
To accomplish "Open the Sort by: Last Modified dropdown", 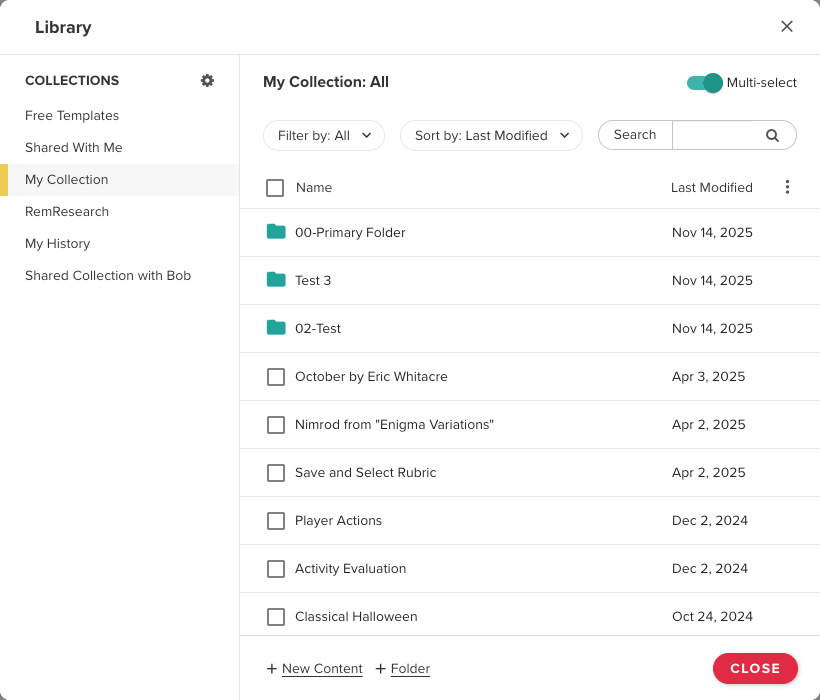I will pyautogui.click(x=491, y=136).
